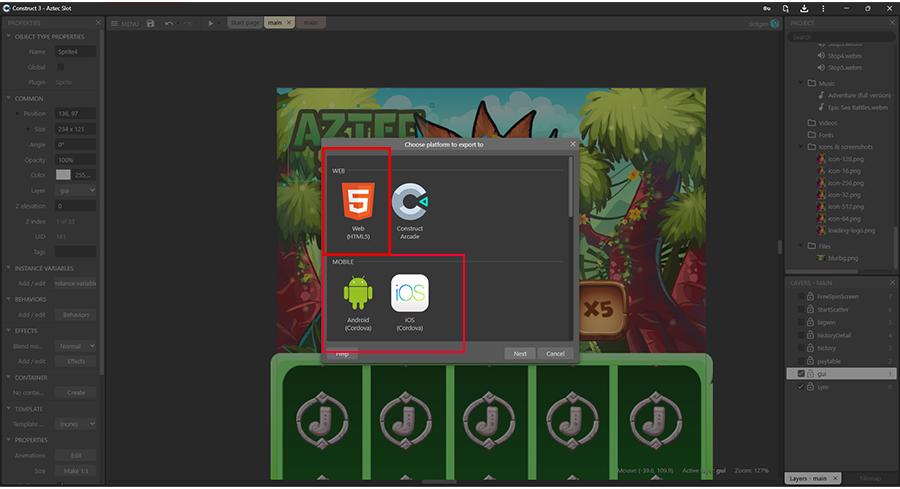Open the Blend mode Normal dropdown

[x=76, y=346]
